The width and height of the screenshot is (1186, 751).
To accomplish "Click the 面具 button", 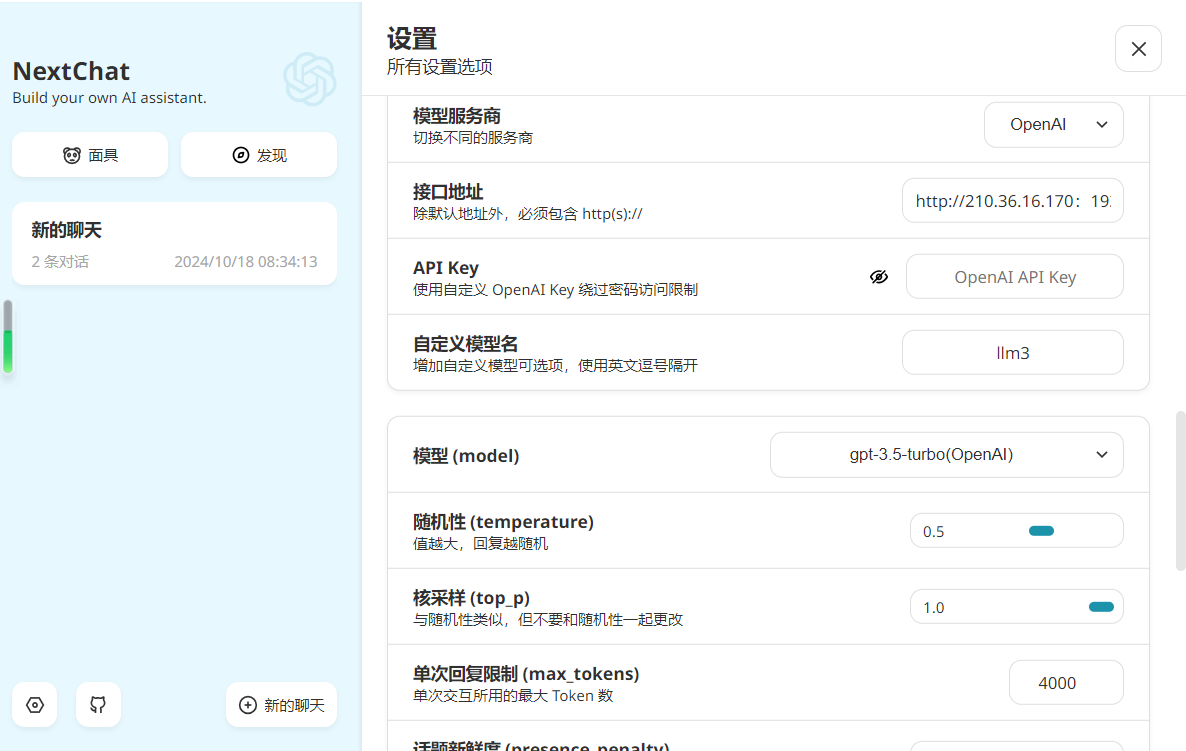I will [90, 155].
